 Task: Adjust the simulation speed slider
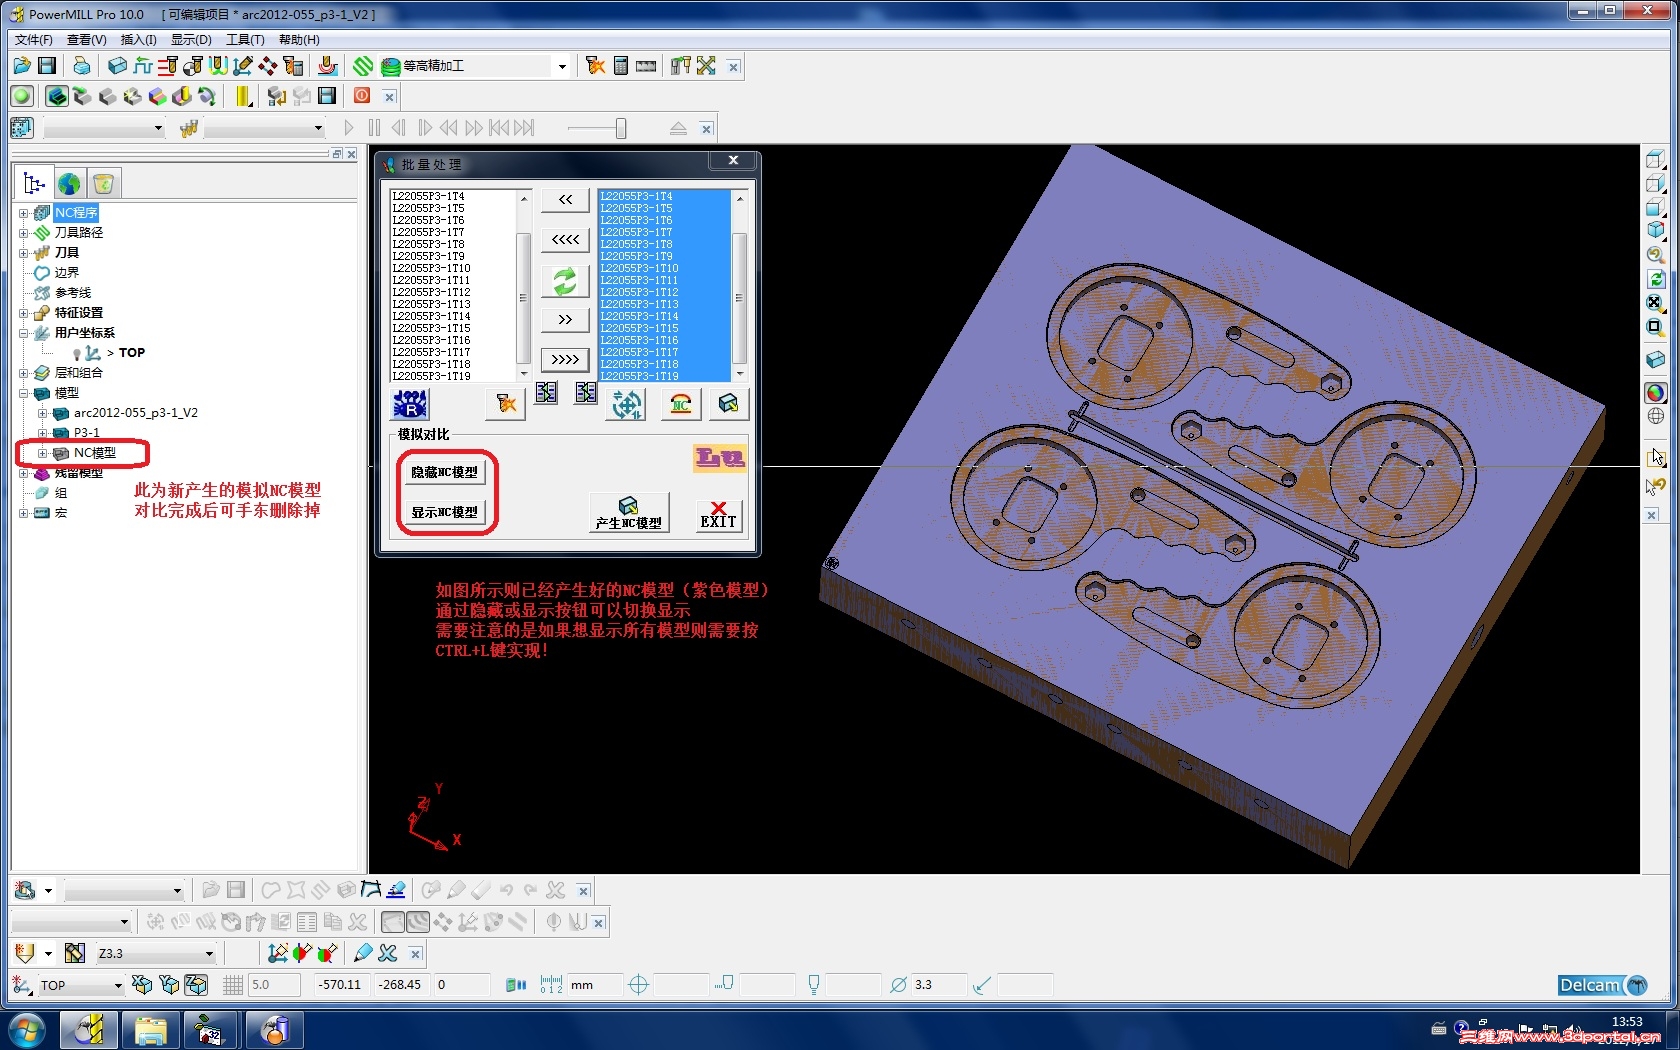620,128
